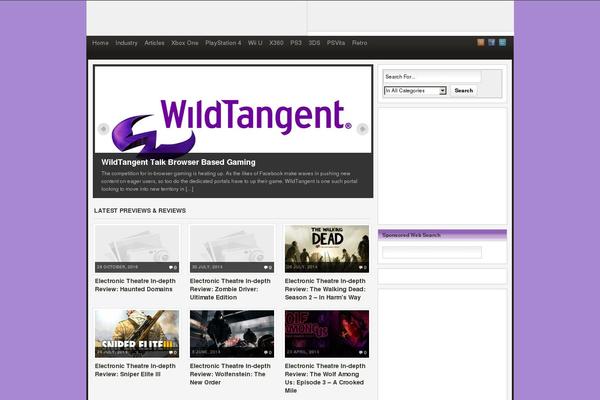Open the In All Categories dropdown
This screenshot has width=600, height=400.
pos(415,91)
